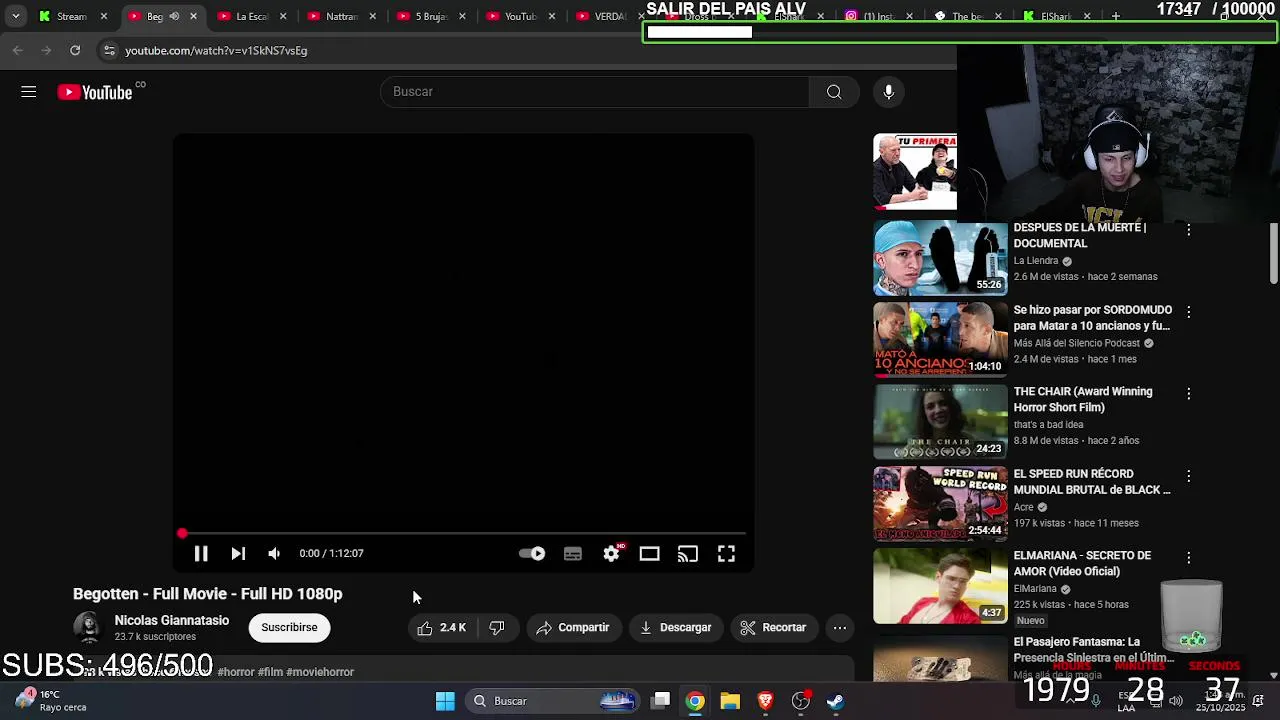Screen dimensions: 1280x720
Task: Open options for EL SPEED RUN video
Action: pyautogui.click(x=1188, y=476)
